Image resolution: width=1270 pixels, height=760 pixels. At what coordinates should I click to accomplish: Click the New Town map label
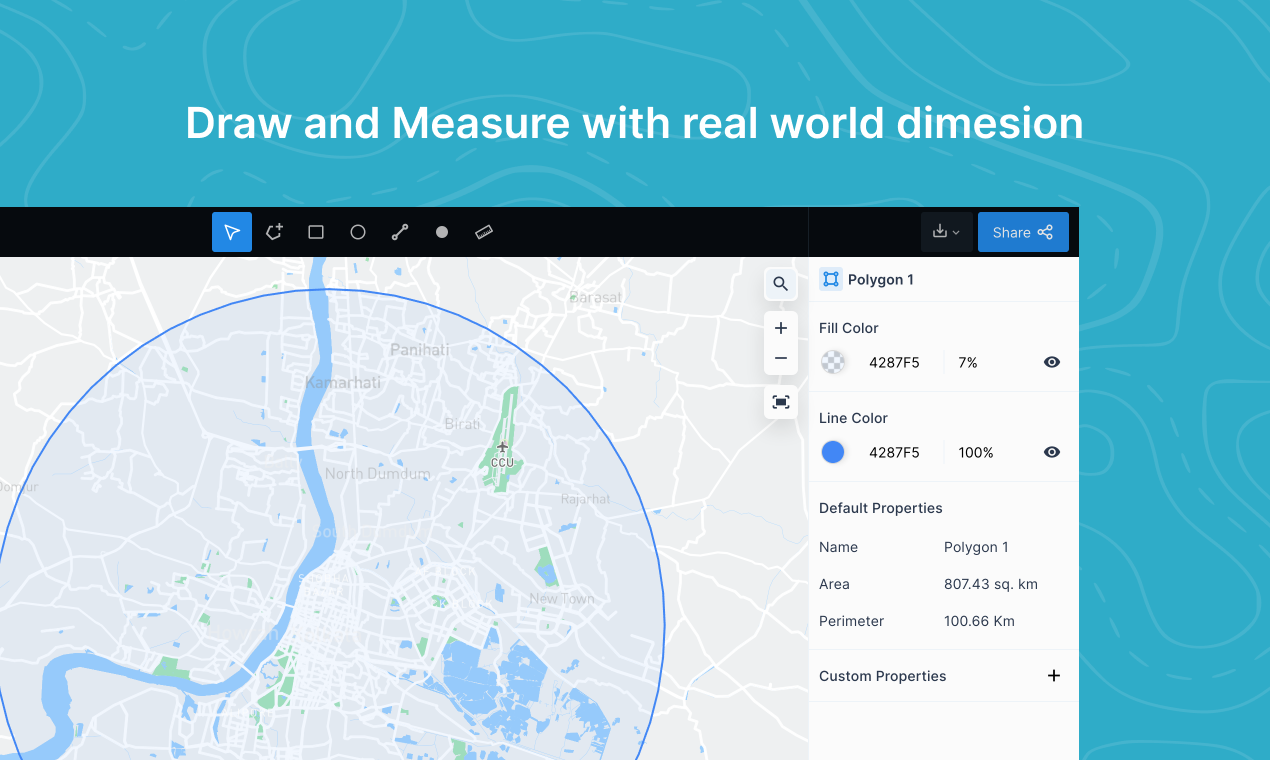[x=562, y=599]
